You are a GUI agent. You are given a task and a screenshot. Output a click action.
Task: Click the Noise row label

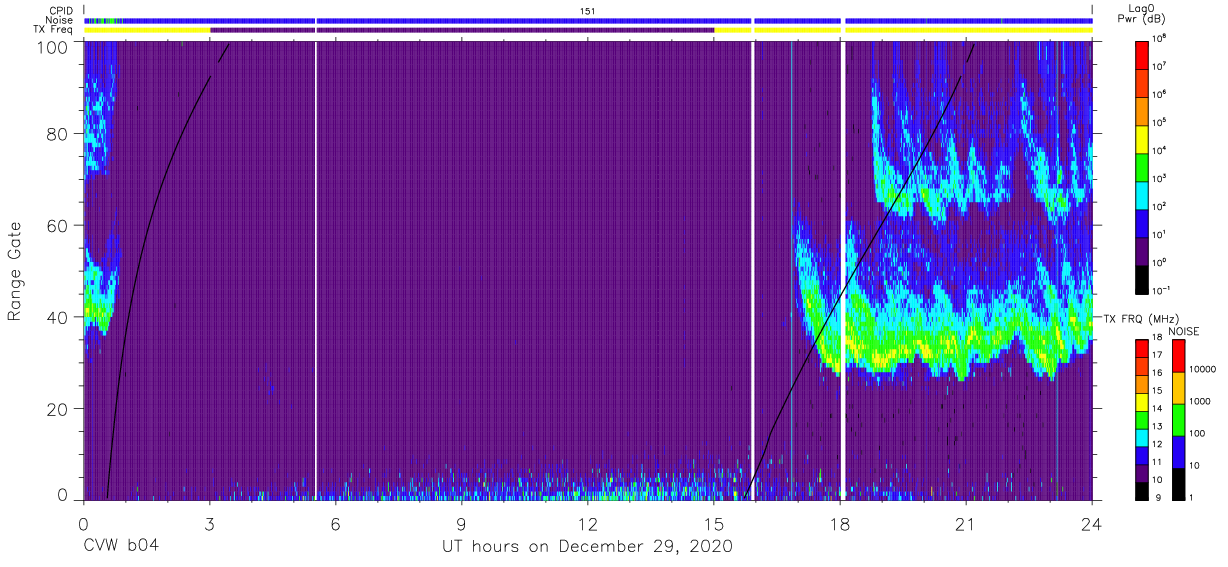pyautogui.click(x=60, y=20)
